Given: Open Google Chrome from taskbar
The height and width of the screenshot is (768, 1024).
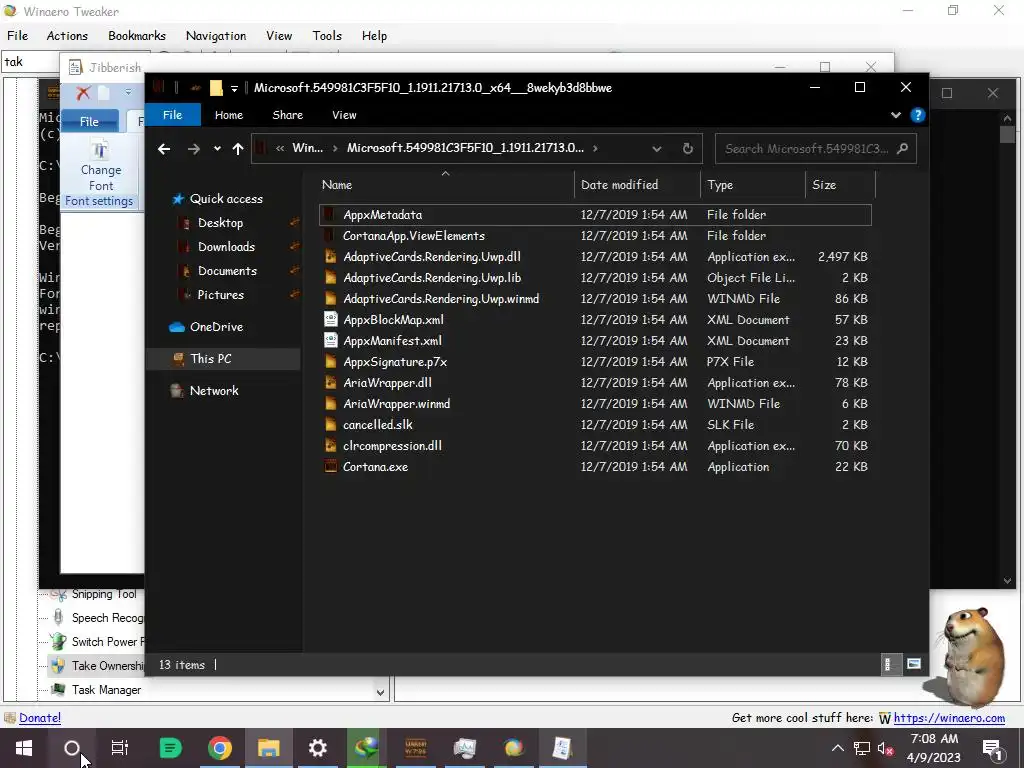Looking at the screenshot, I should click(x=219, y=748).
